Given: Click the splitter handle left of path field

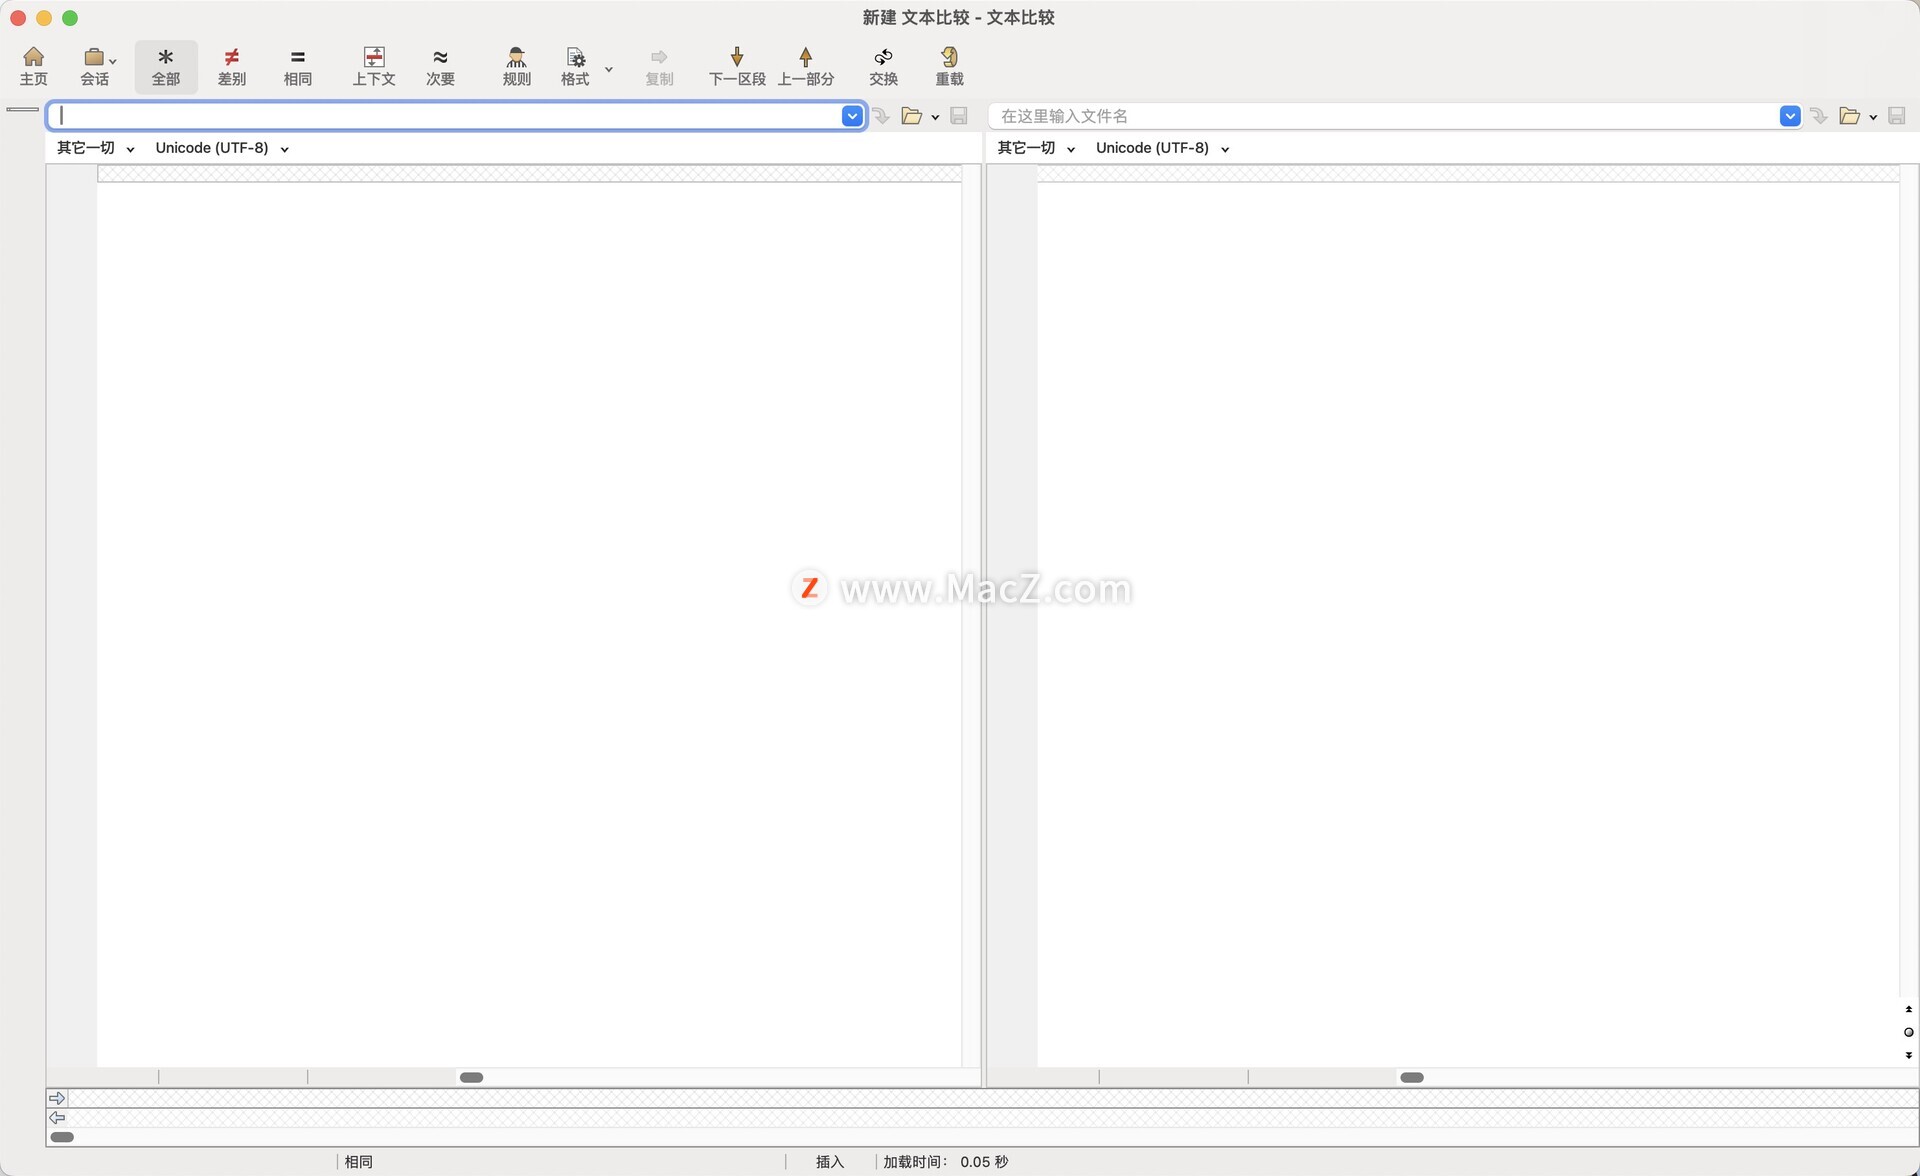Looking at the screenshot, I should (22, 109).
